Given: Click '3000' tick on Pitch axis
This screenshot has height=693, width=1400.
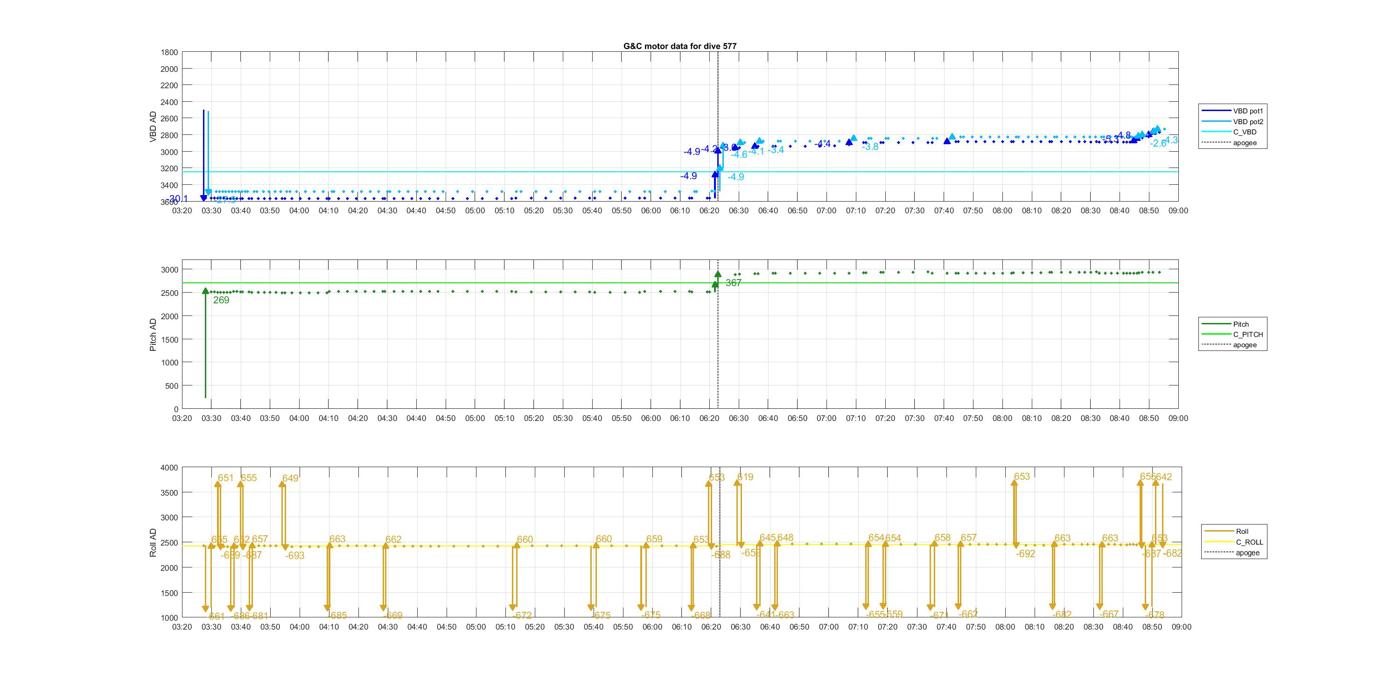Looking at the screenshot, I should [x=168, y=270].
